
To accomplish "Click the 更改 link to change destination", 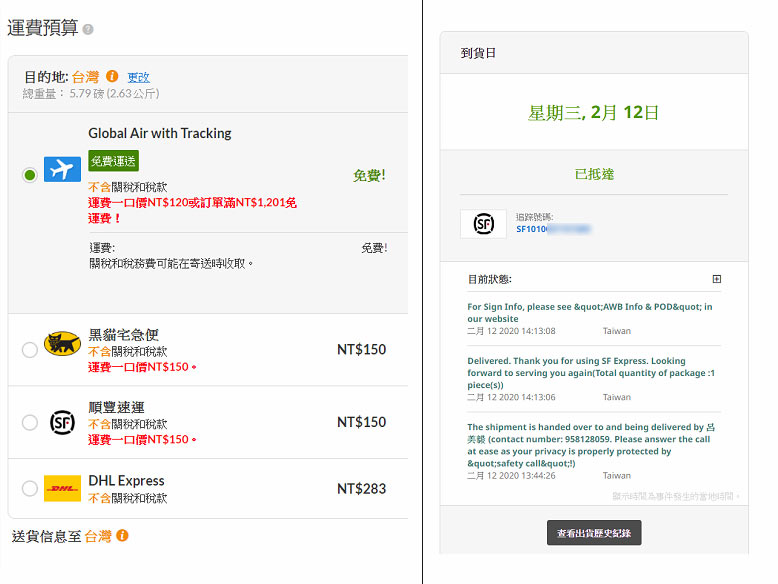I will (x=138, y=77).
